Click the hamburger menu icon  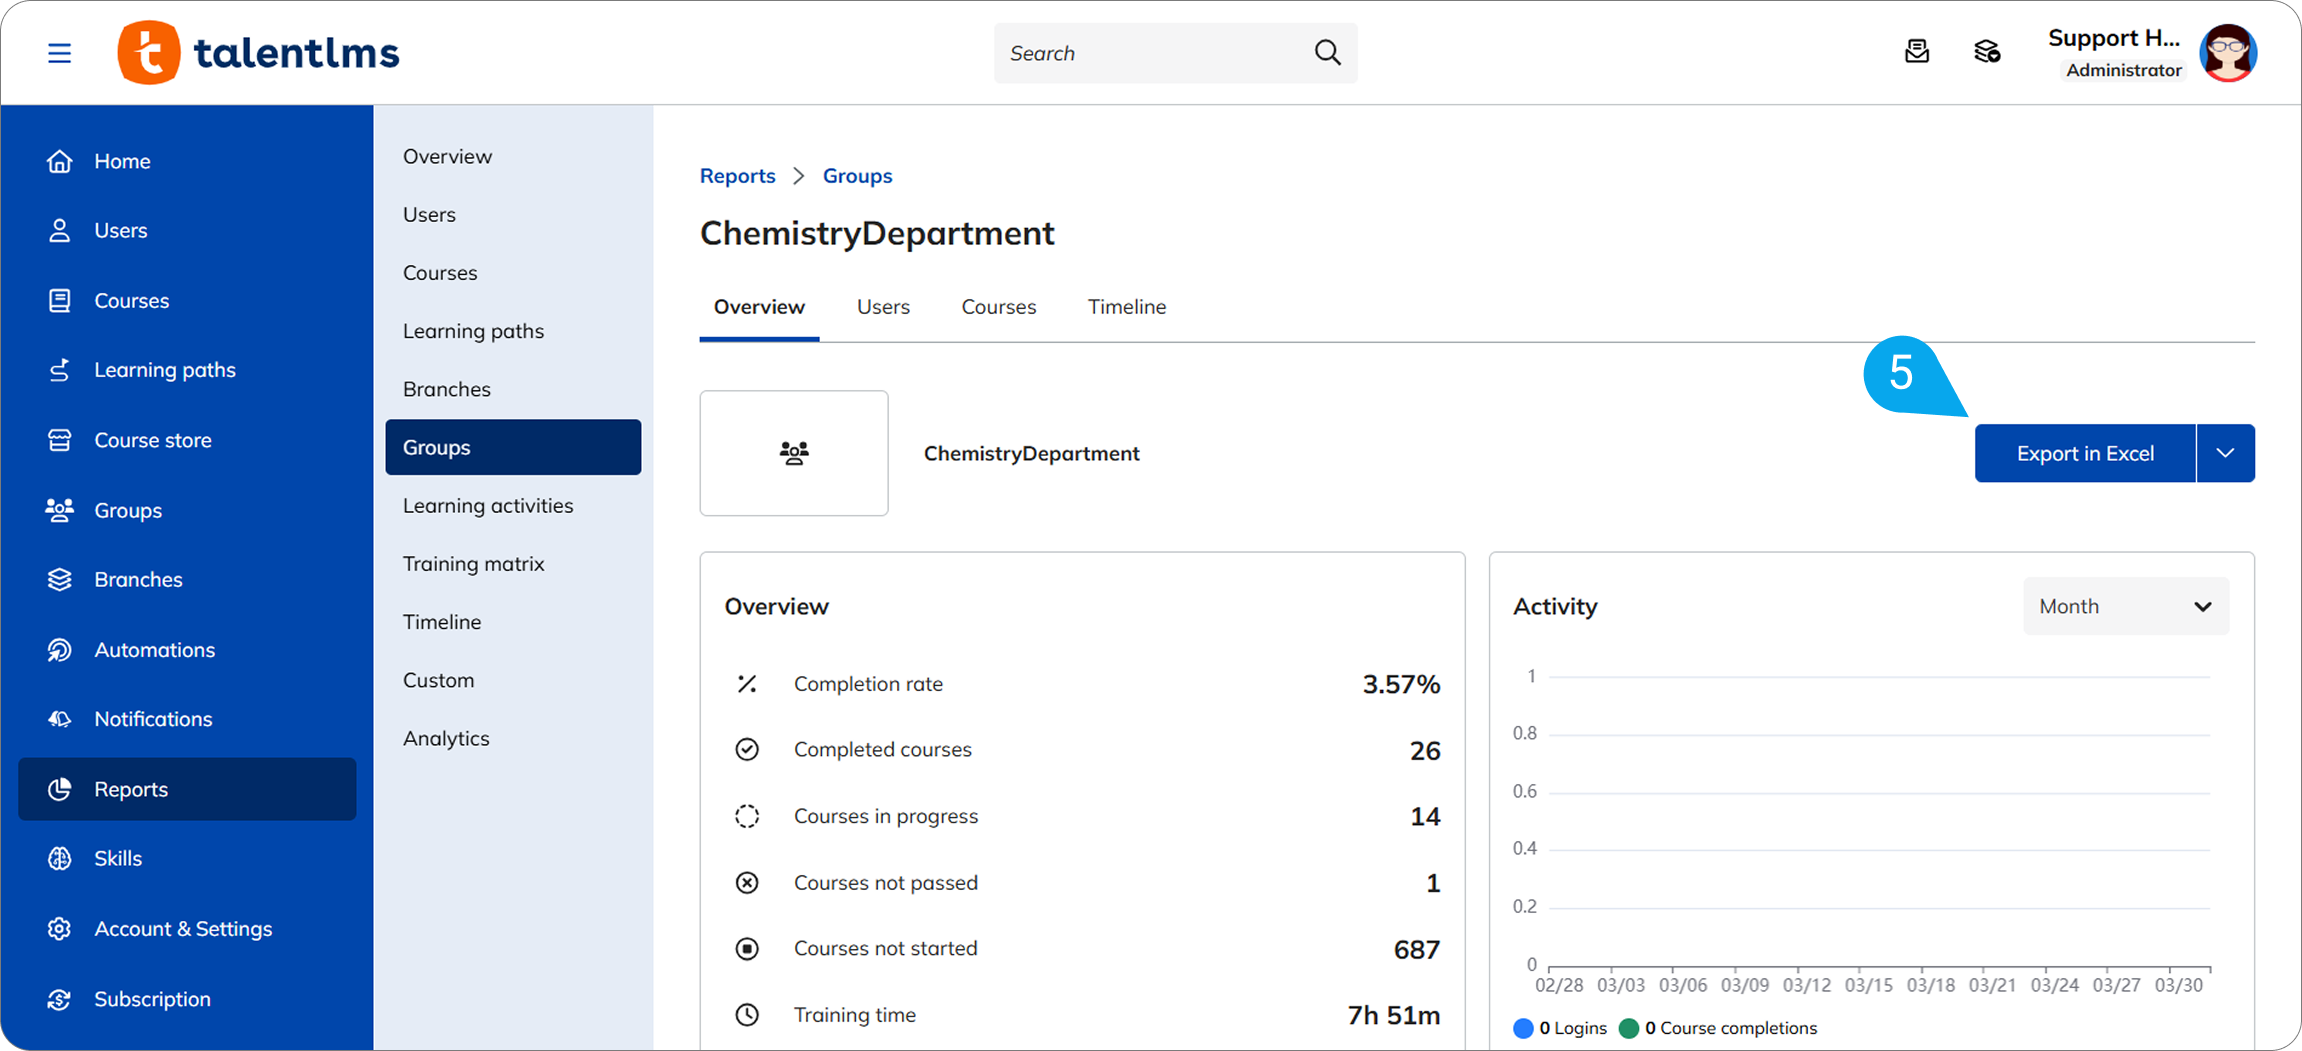[x=59, y=53]
